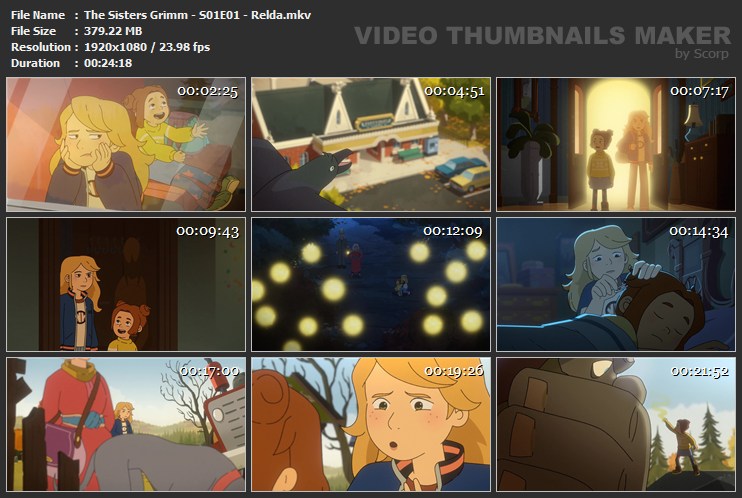Screen dimensions: 742x498
Task: Select the thumbnail at 00:21:52
Action: pyautogui.click(x=616, y=425)
